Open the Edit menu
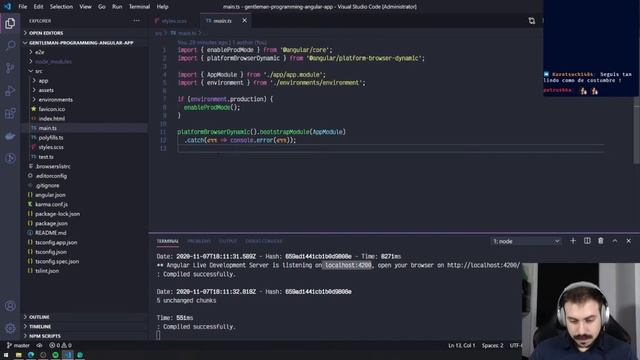The image size is (640, 360). 38,7
